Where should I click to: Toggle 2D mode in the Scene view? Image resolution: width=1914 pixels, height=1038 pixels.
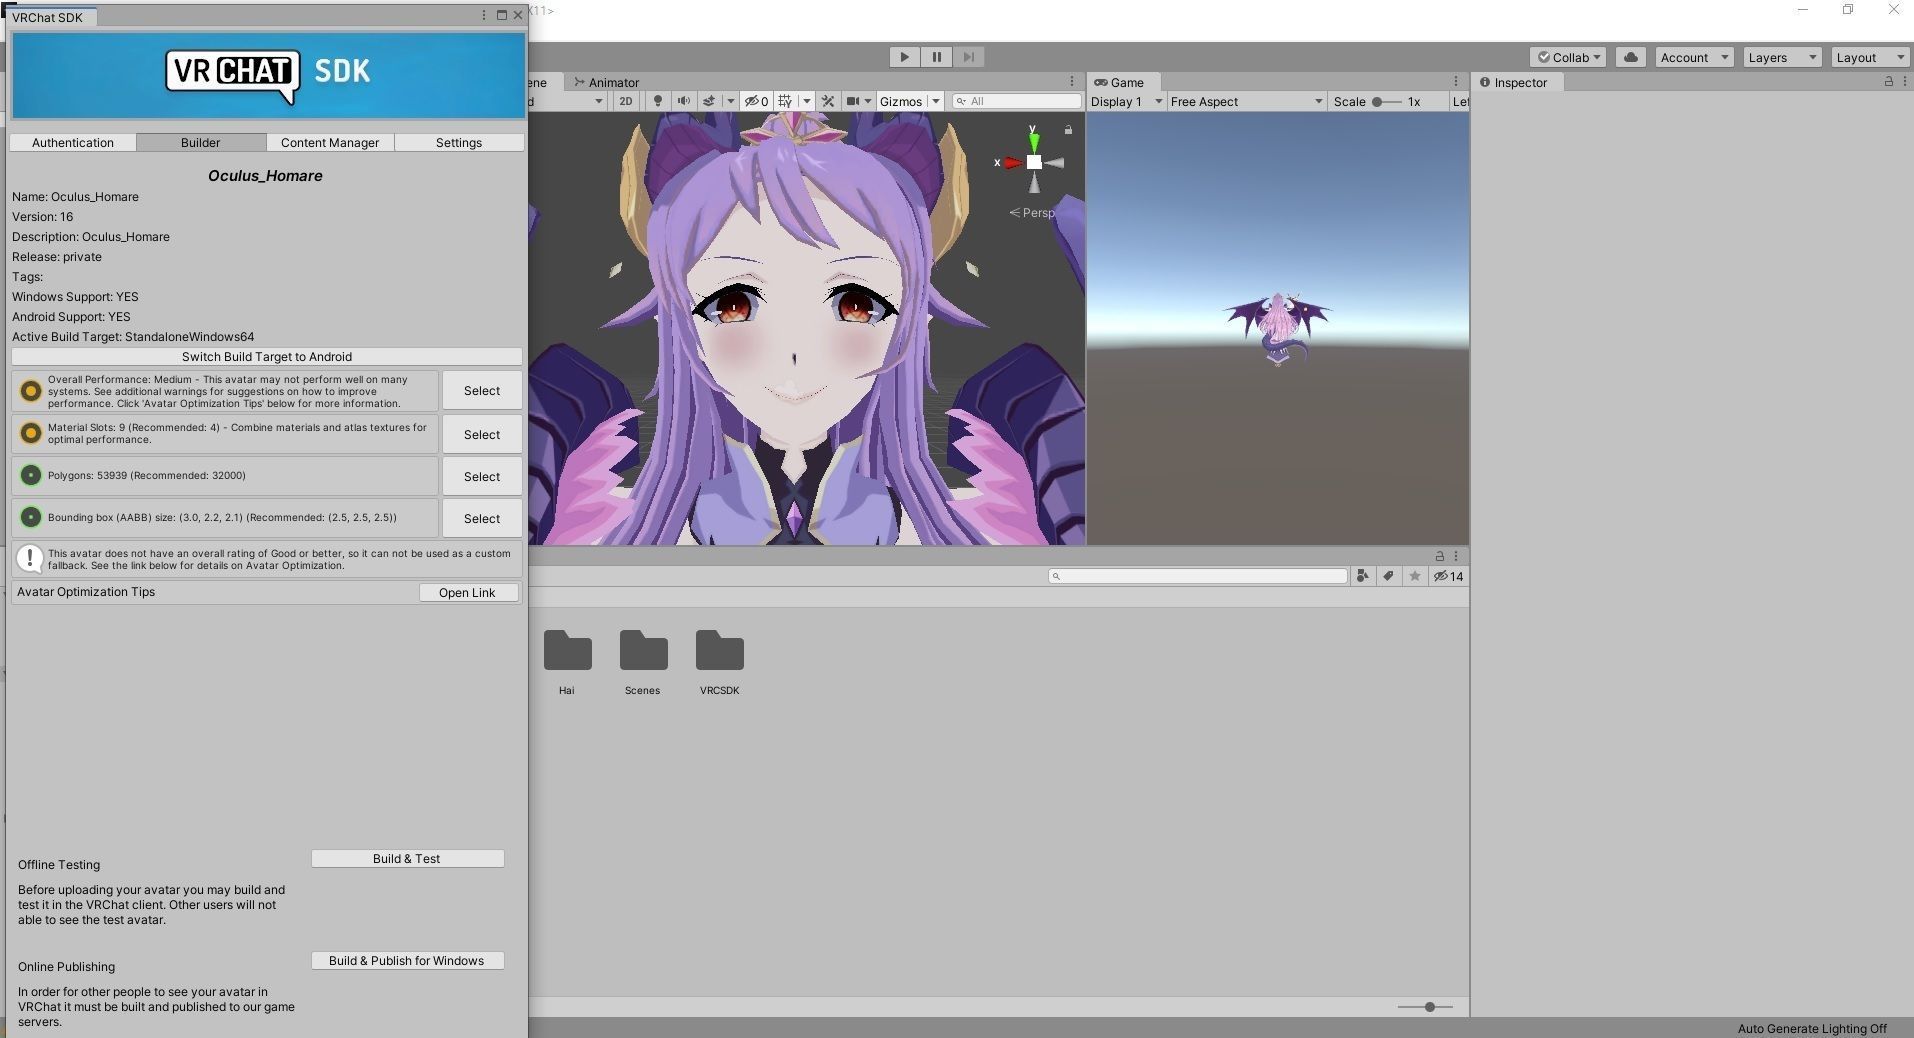pos(625,101)
